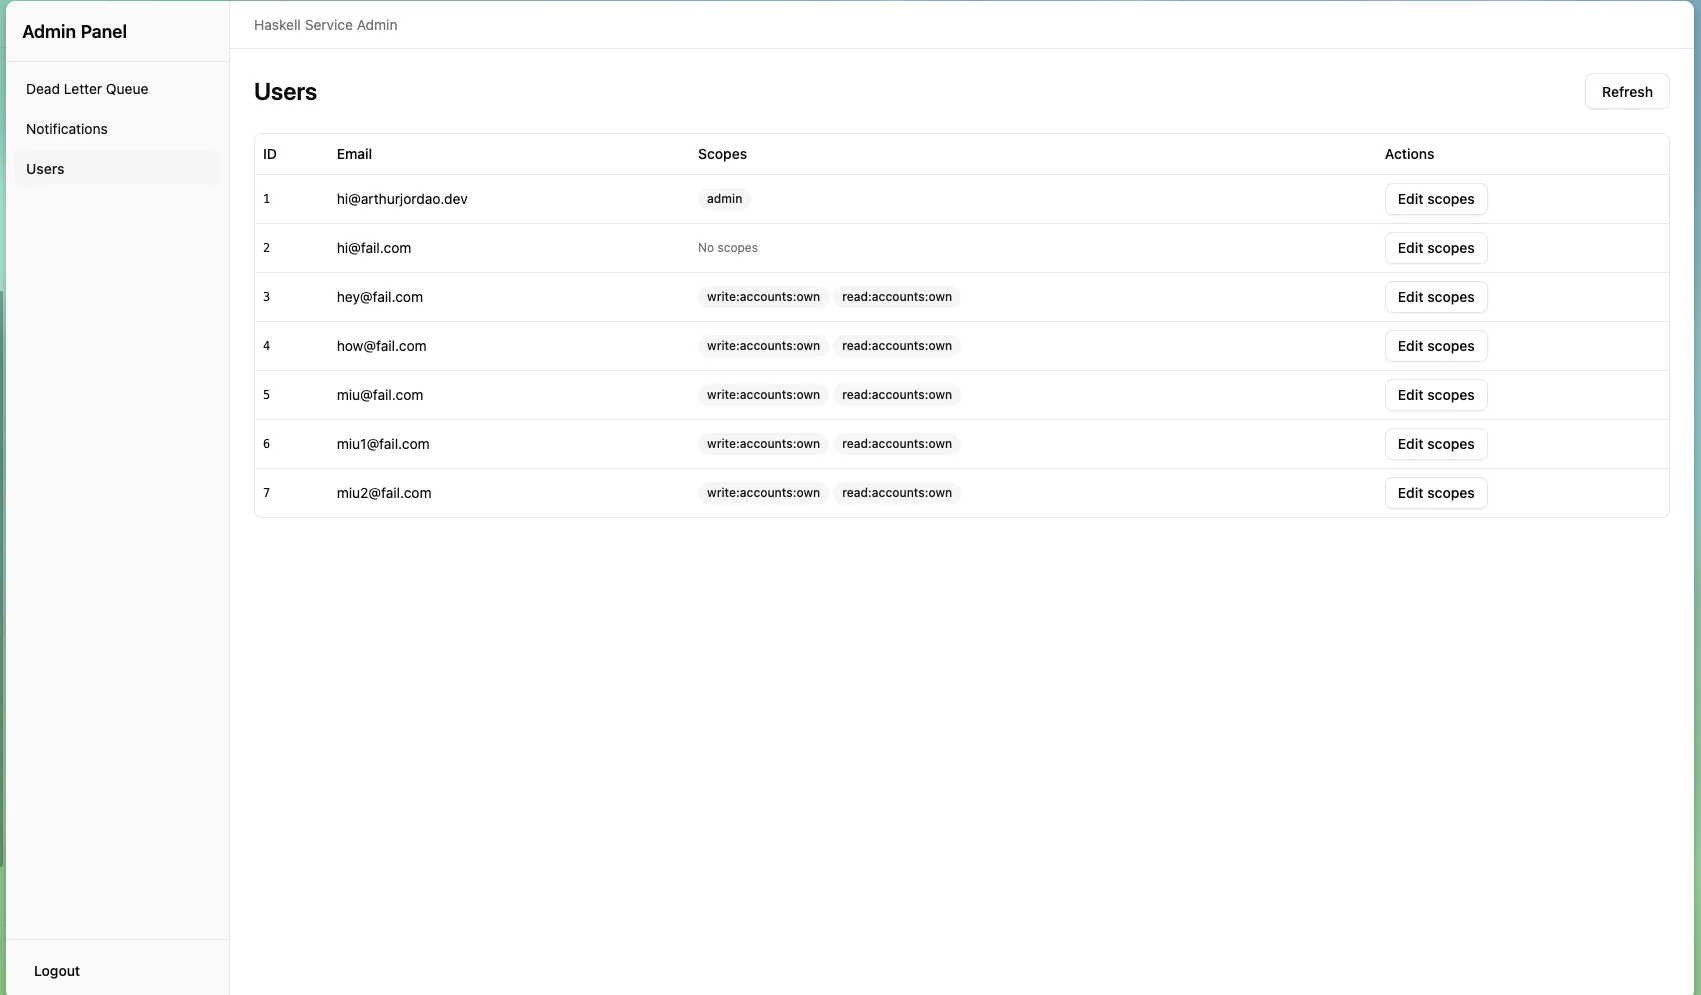Screen dimensions: 1701x995
Task: Click the ID column header
Action: coord(270,154)
